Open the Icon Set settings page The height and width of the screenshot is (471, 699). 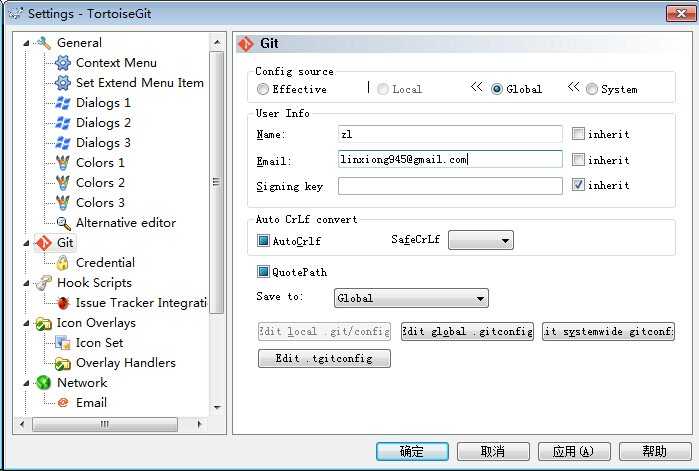(99, 343)
